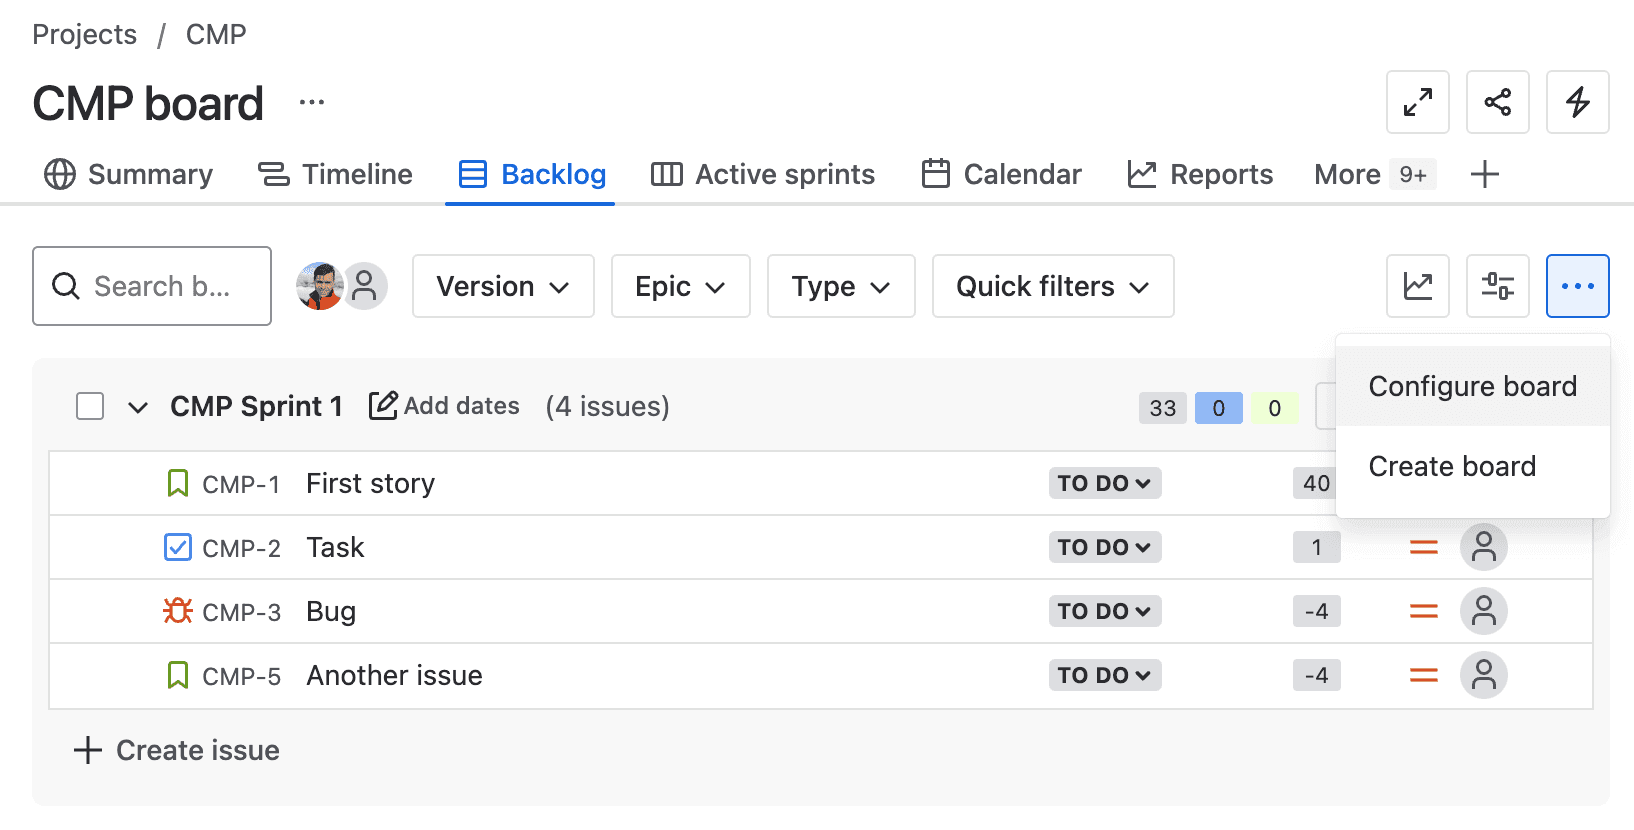Click ellipsis next to CMP board title

click(312, 102)
